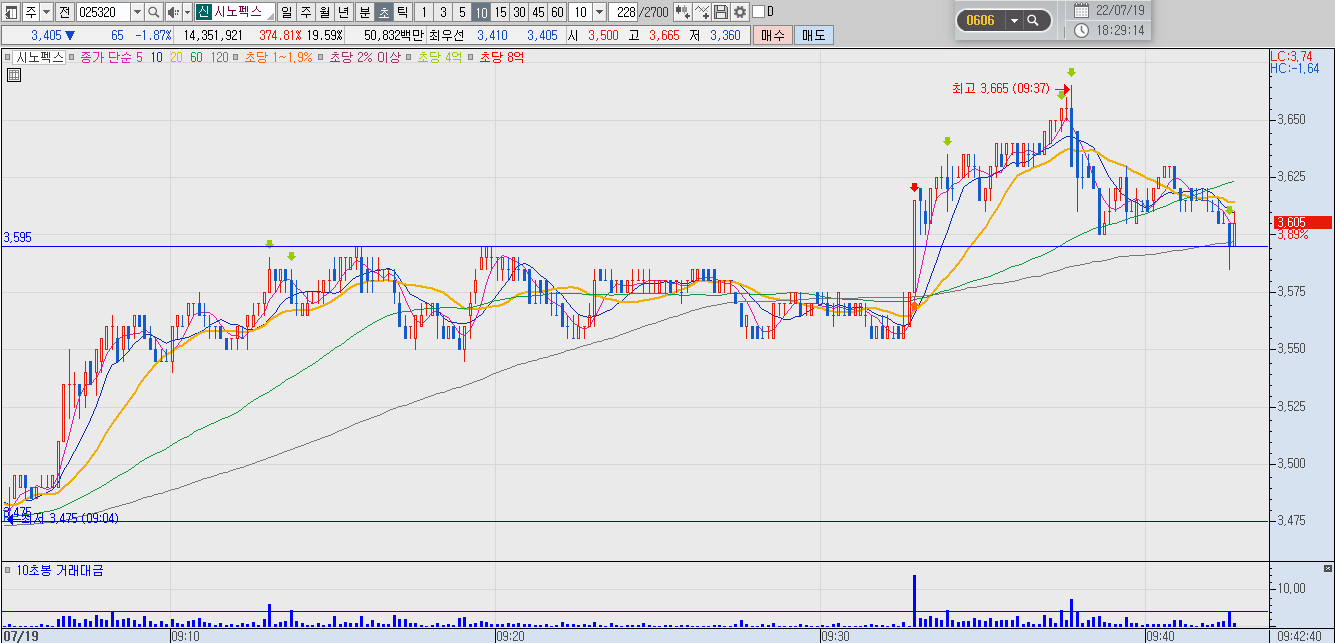
Task: Click the 최우선 label in quote bar
Action: point(446,35)
